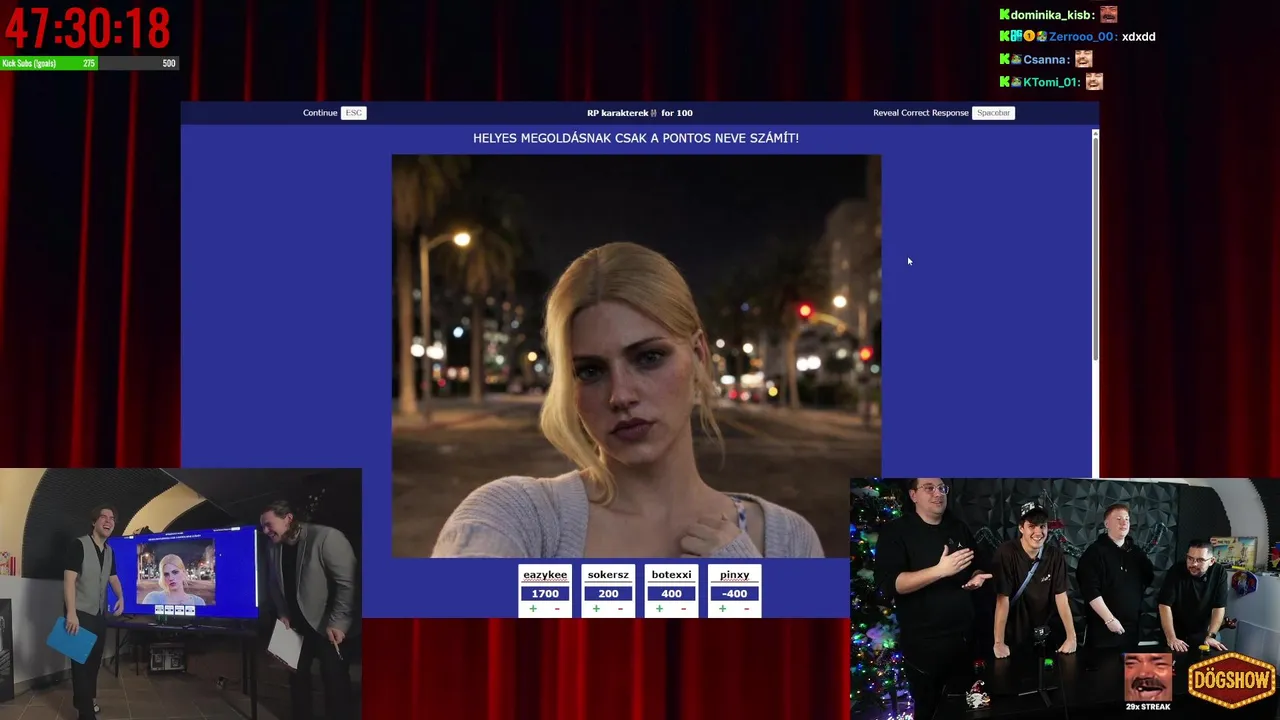Image resolution: width=1280 pixels, height=720 pixels.
Task: Add points to sokersz with plus
Action: coord(596,609)
